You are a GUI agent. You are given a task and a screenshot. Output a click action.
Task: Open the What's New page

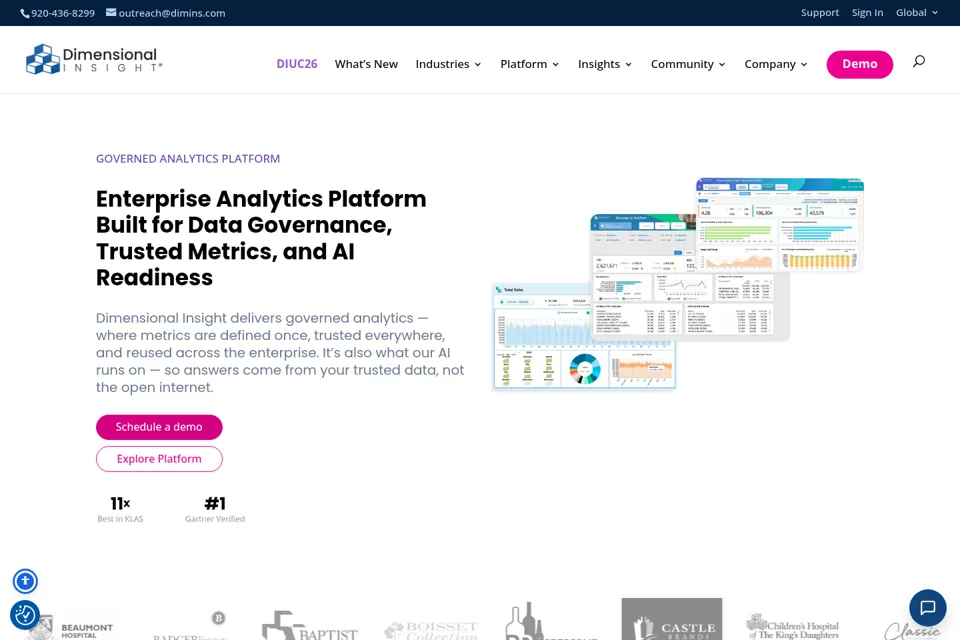click(x=366, y=64)
